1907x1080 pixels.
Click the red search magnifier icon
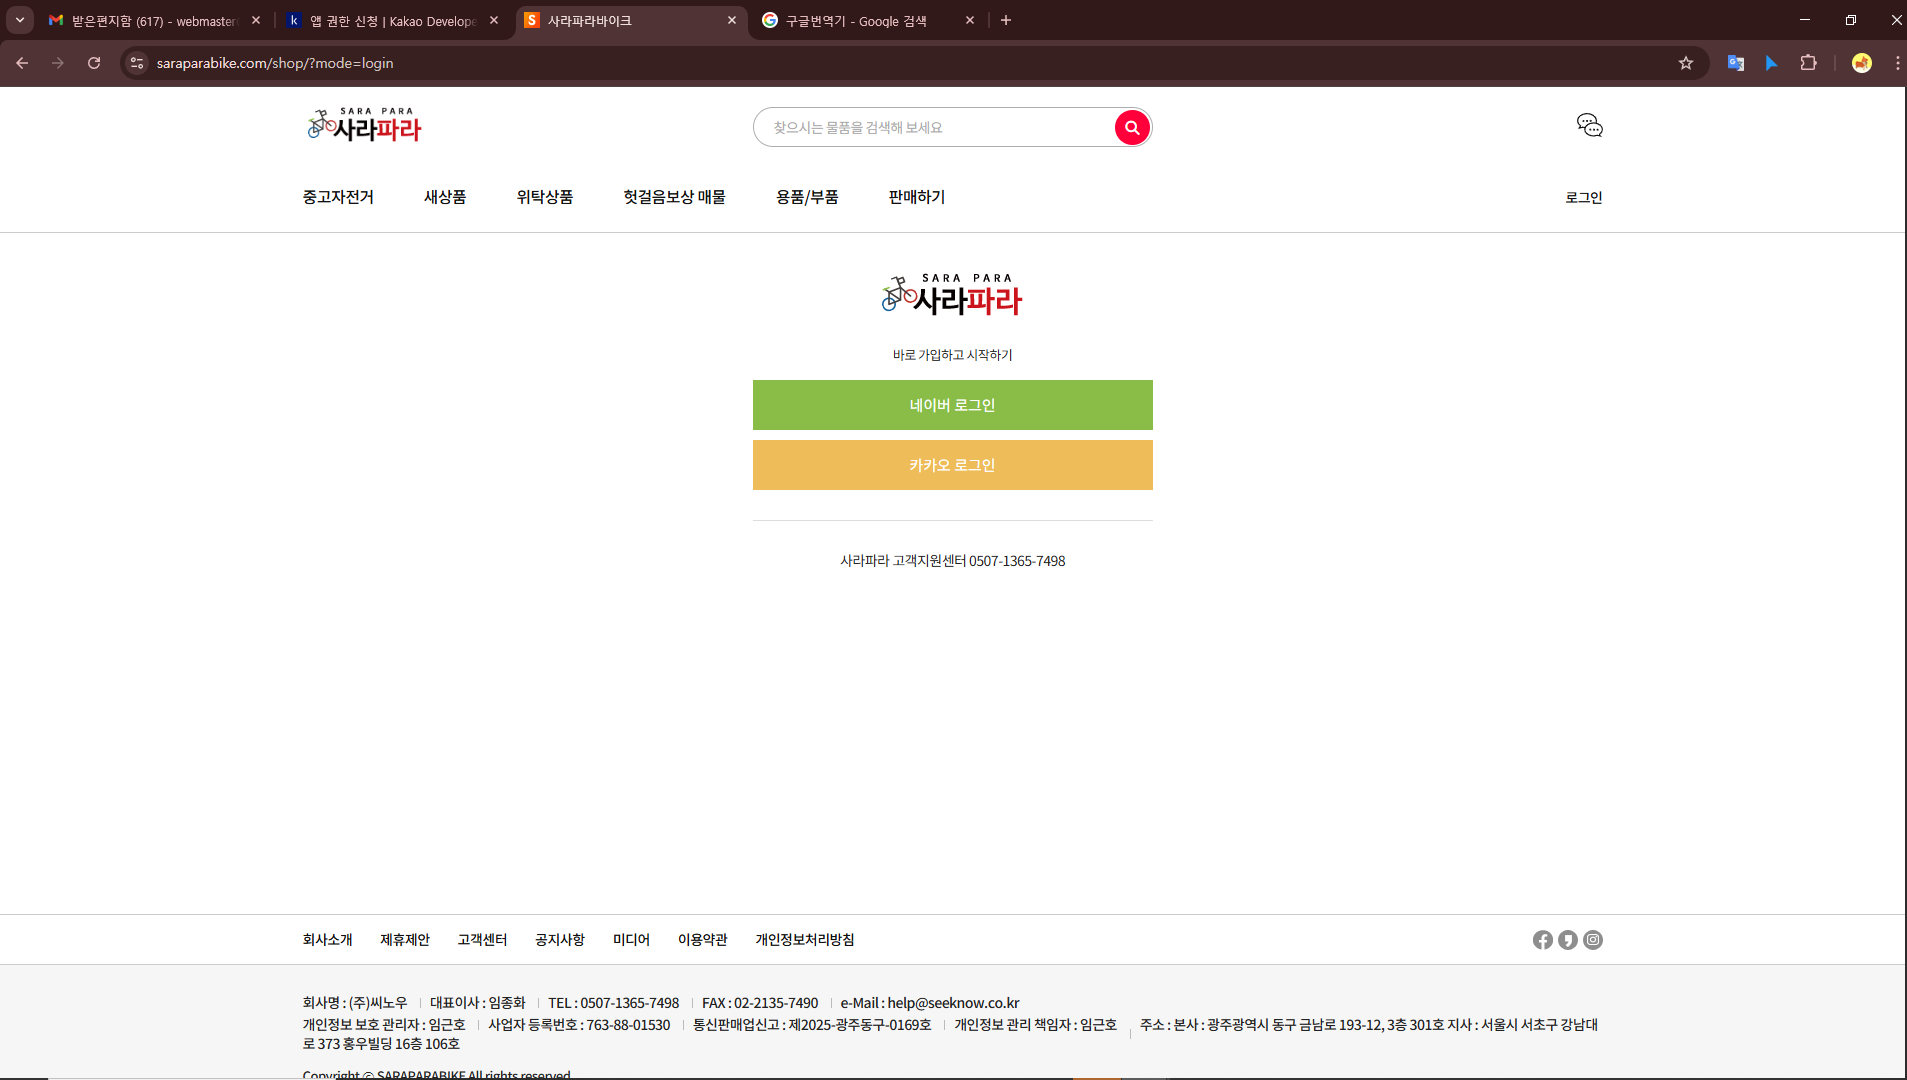click(x=1132, y=128)
